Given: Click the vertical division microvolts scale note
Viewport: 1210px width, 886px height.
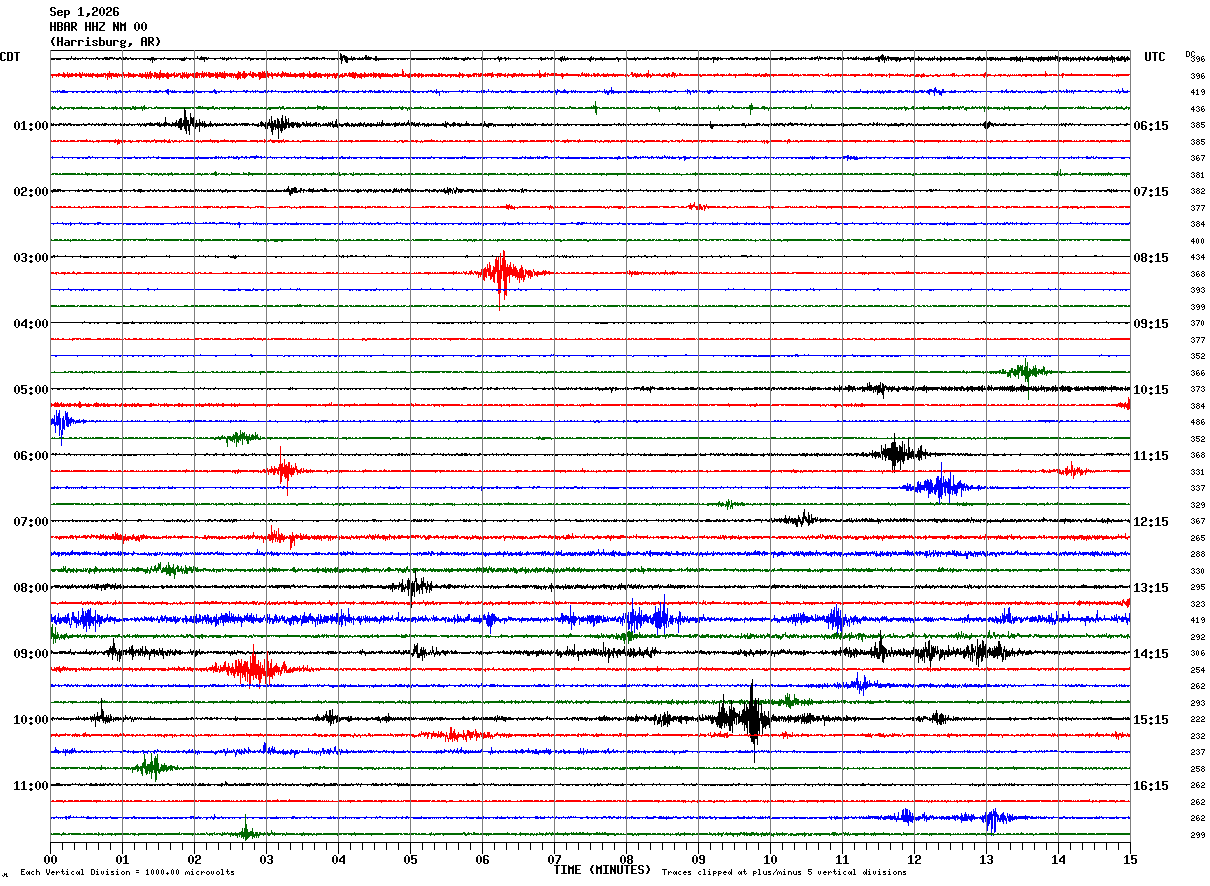Looking at the screenshot, I should point(127,872).
